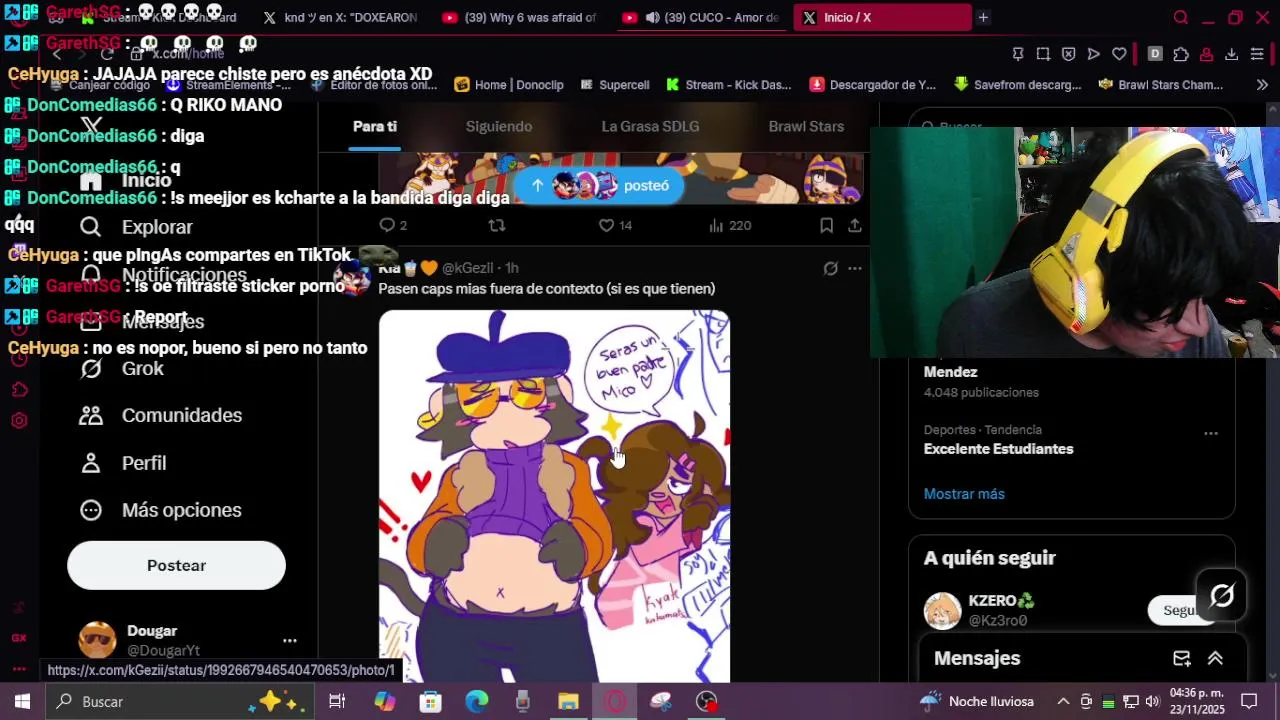Click Grok icon on Kia's tweet
Screen dimensions: 1280x720
point(830,268)
